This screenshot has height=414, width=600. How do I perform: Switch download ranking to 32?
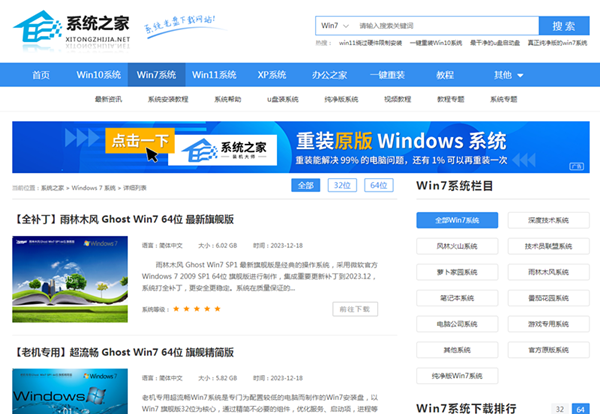[560, 409]
